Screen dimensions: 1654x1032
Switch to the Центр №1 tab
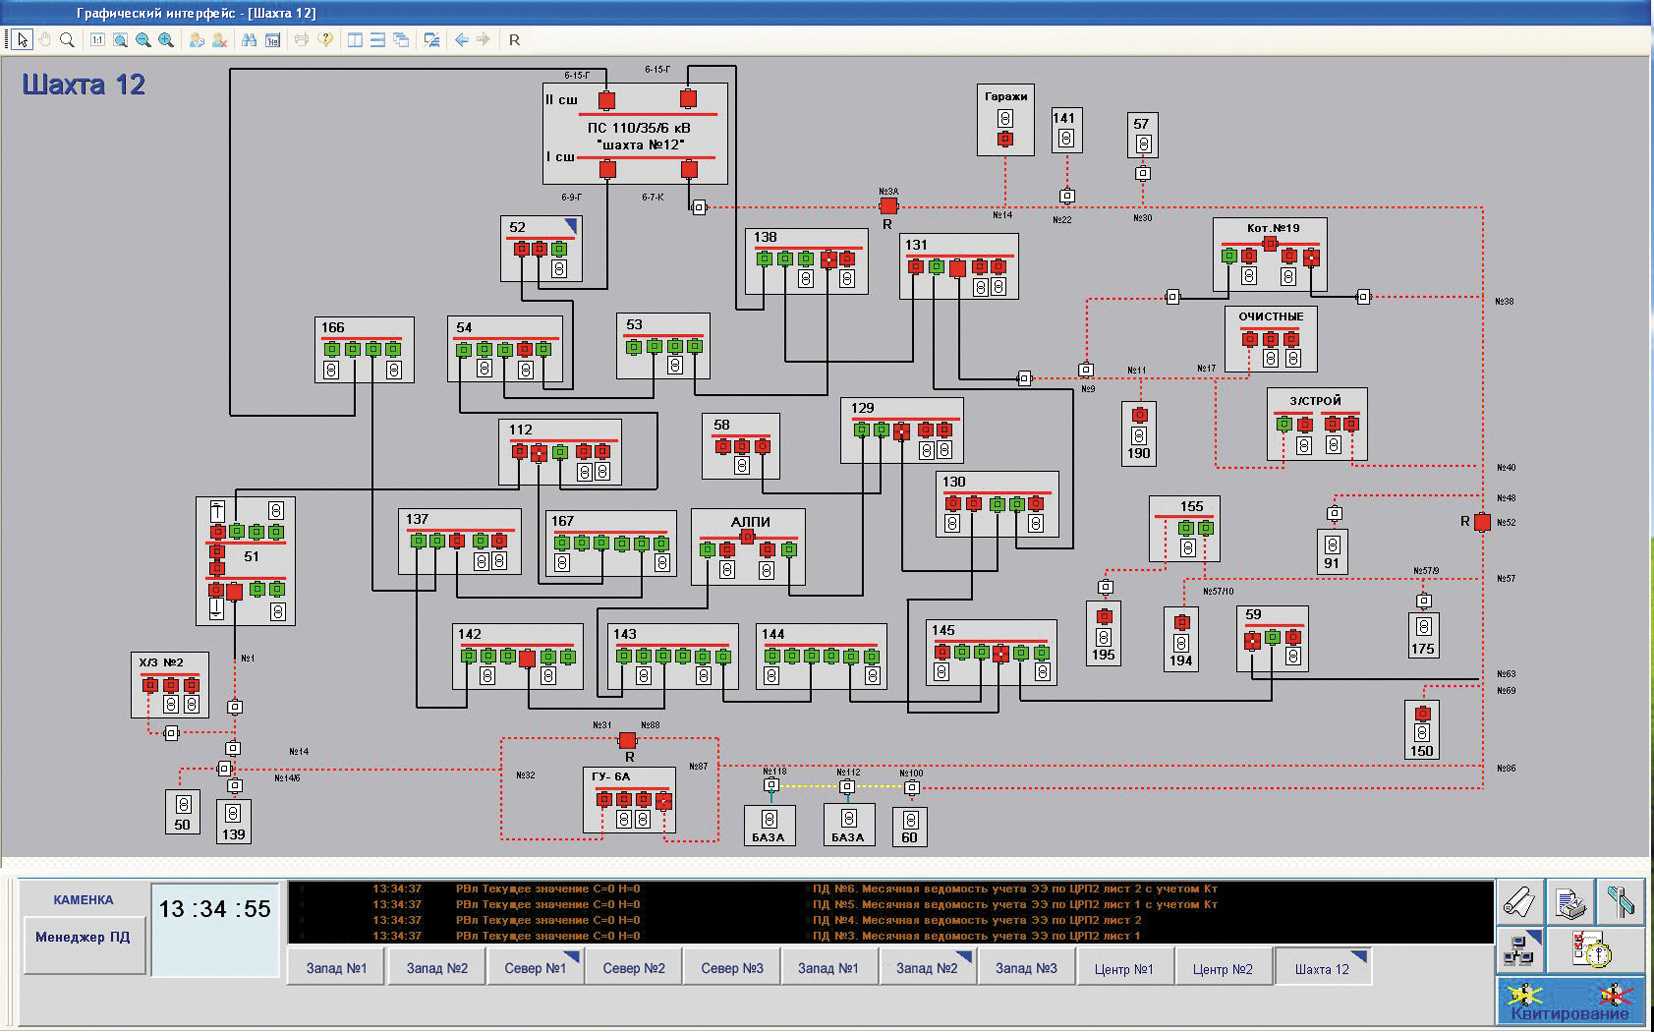[x=1123, y=968]
